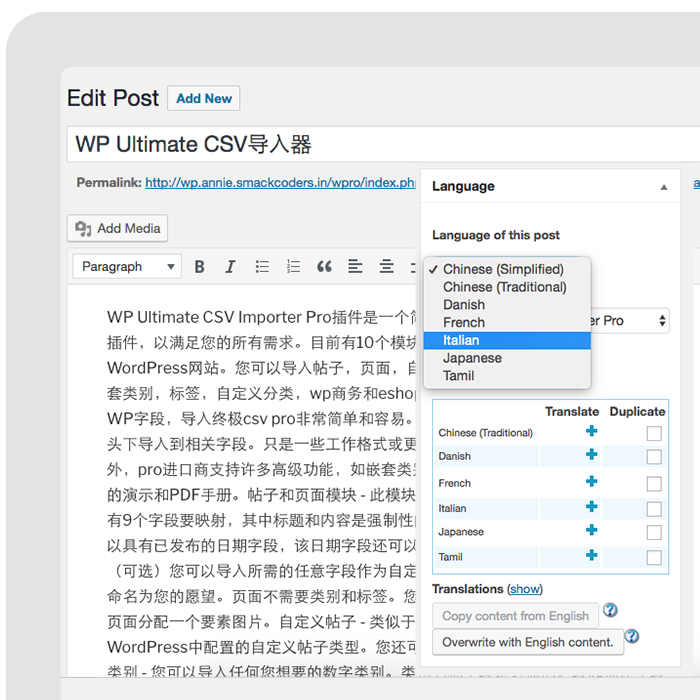Collapse the Language panel

coord(664,187)
